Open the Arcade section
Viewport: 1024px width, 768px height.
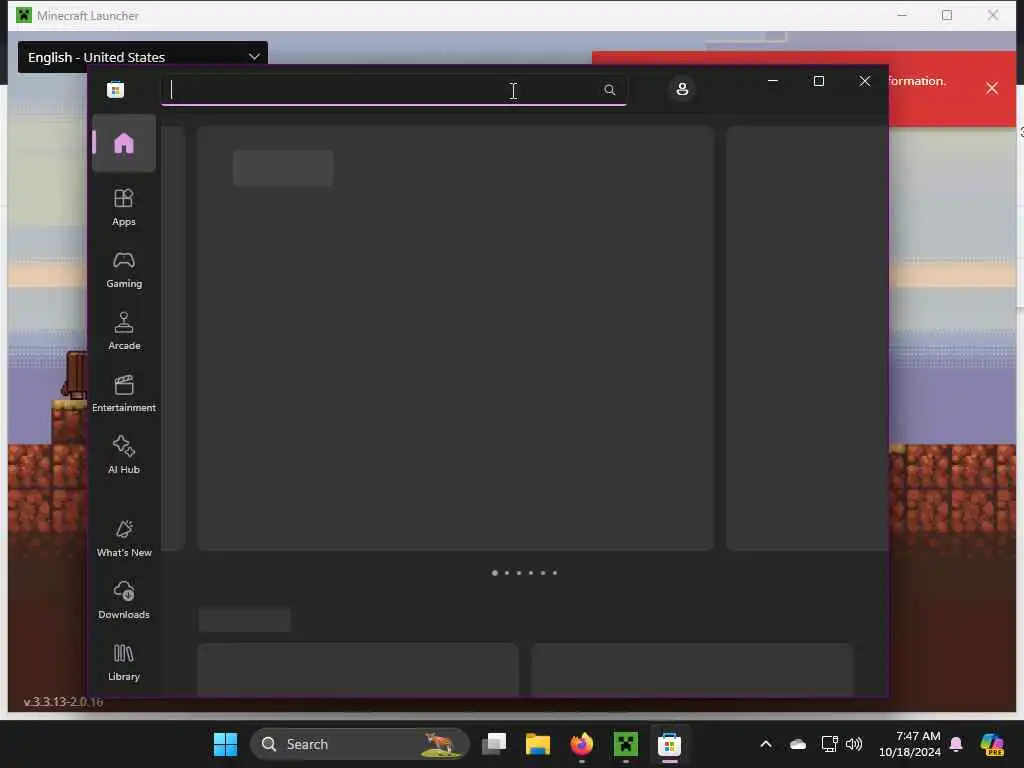(123, 331)
